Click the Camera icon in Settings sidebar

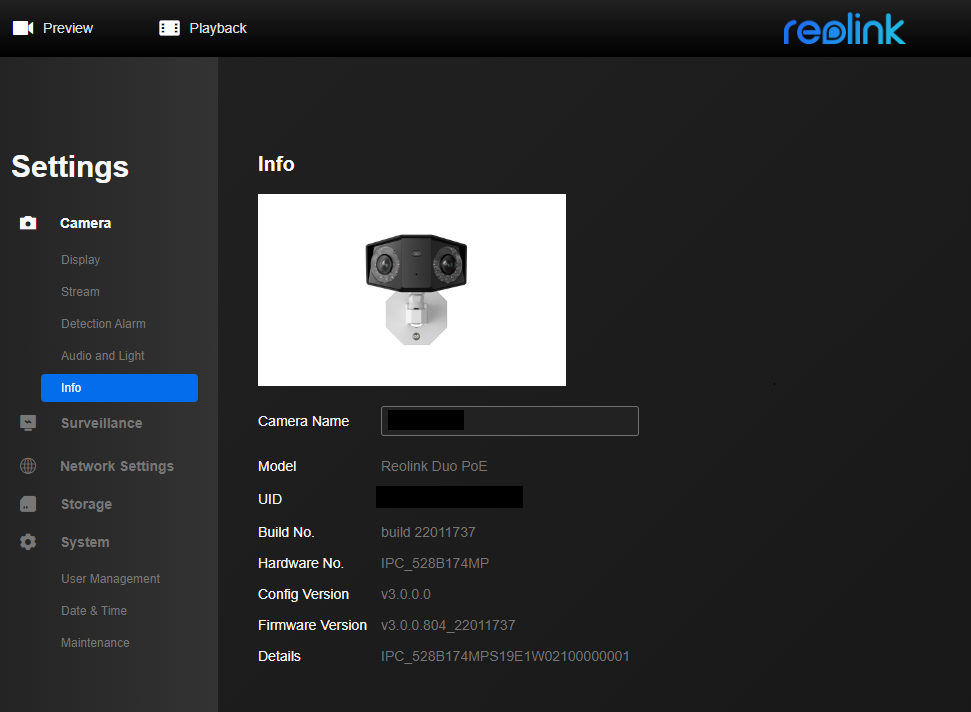click(27, 222)
